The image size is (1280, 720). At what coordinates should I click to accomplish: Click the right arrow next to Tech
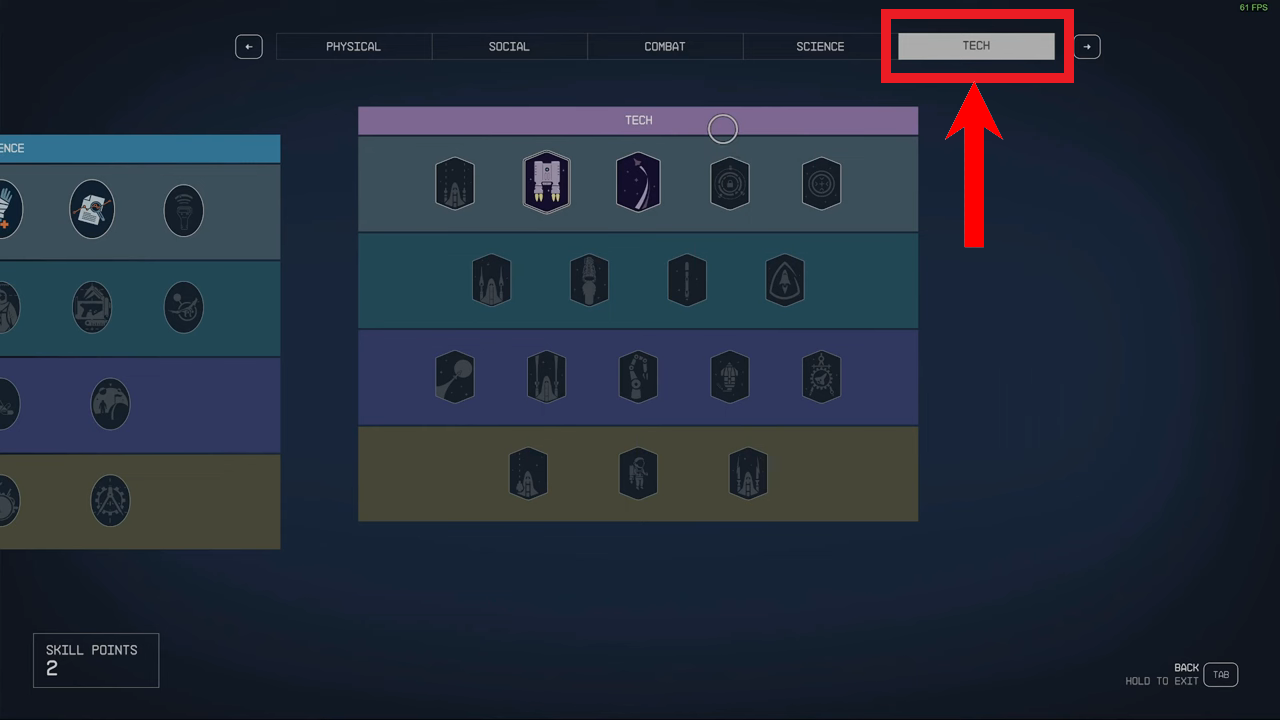click(1087, 46)
